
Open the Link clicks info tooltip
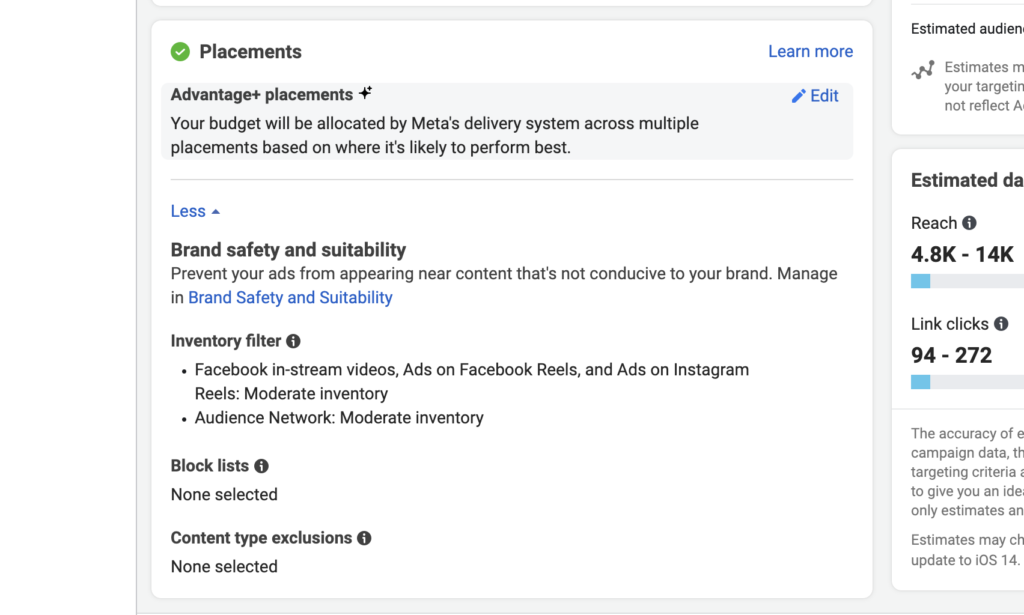pyautogui.click(x=1001, y=324)
